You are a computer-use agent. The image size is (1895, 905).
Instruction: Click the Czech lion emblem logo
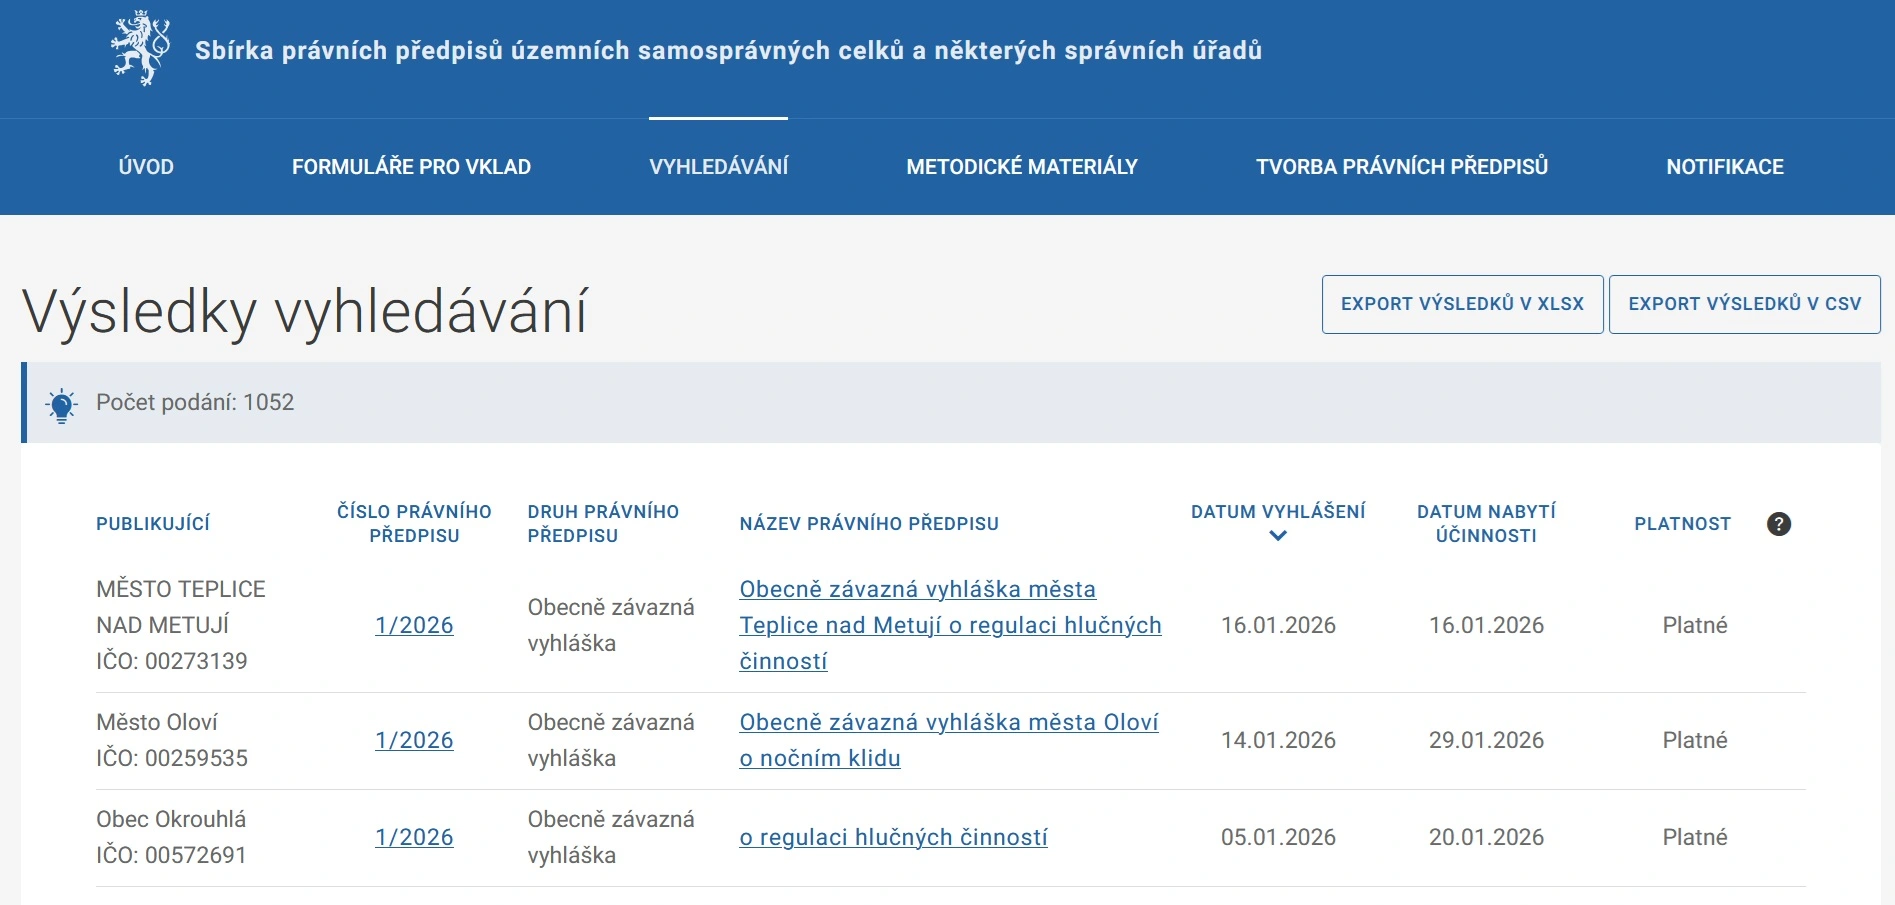click(x=140, y=48)
